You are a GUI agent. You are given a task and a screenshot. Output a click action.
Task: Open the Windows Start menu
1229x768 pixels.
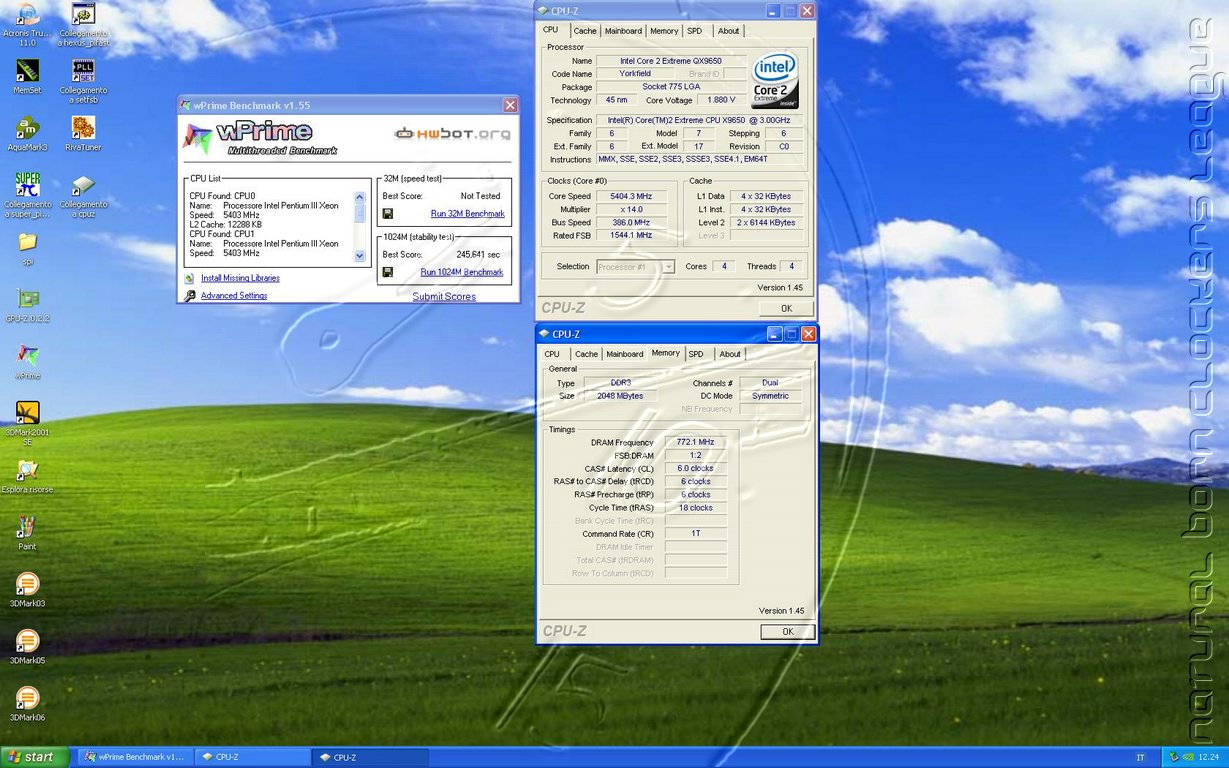click(35, 757)
